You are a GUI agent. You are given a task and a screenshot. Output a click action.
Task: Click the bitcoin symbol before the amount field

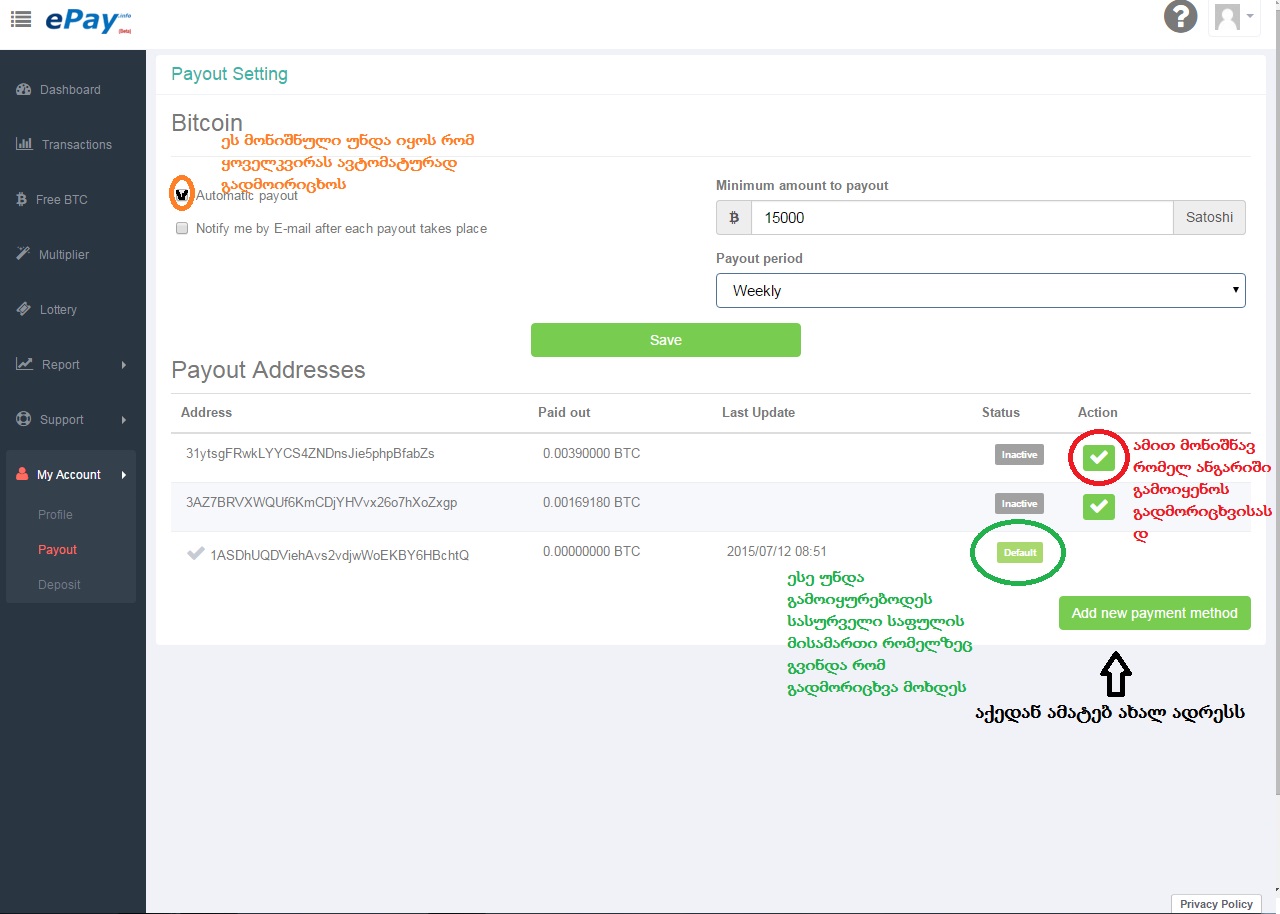[734, 217]
